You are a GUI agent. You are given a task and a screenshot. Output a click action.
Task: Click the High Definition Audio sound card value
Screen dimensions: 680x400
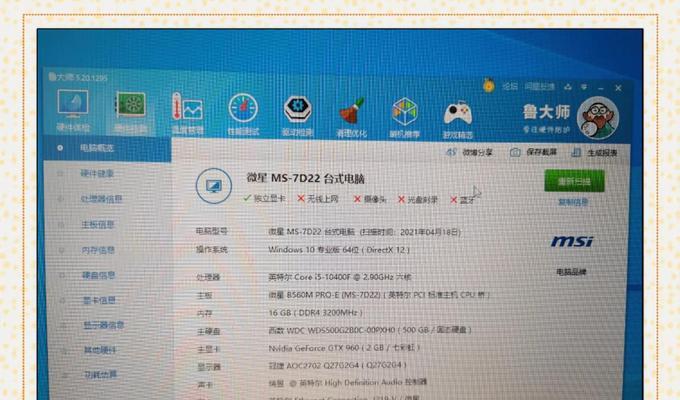pyautogui.click(x=348, y=383)
